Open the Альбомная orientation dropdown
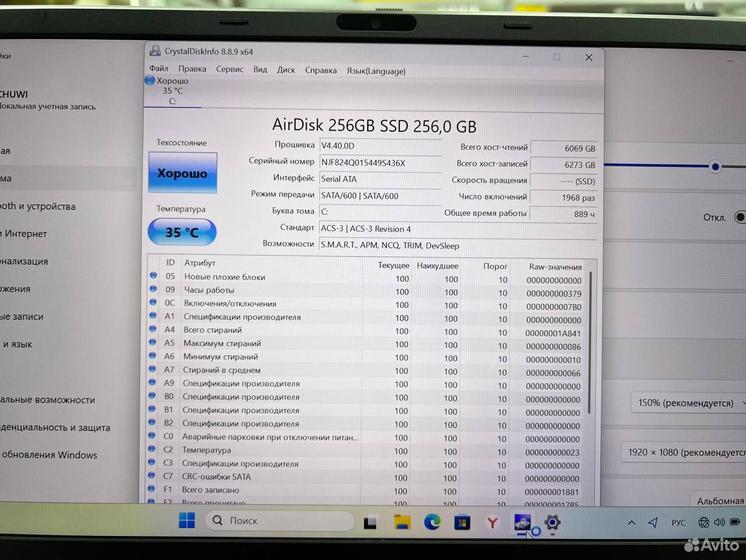This screenshot has width=746, height=560. (x=718, y=501)
